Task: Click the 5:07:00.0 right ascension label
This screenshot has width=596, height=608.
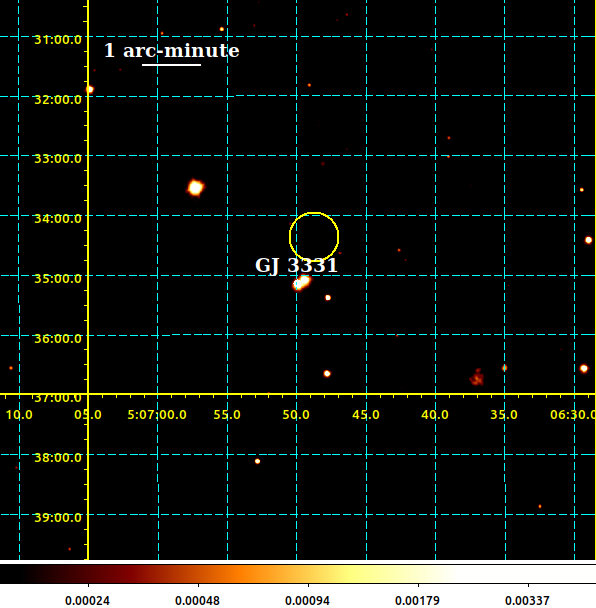Action: click(x=157, y=415)
